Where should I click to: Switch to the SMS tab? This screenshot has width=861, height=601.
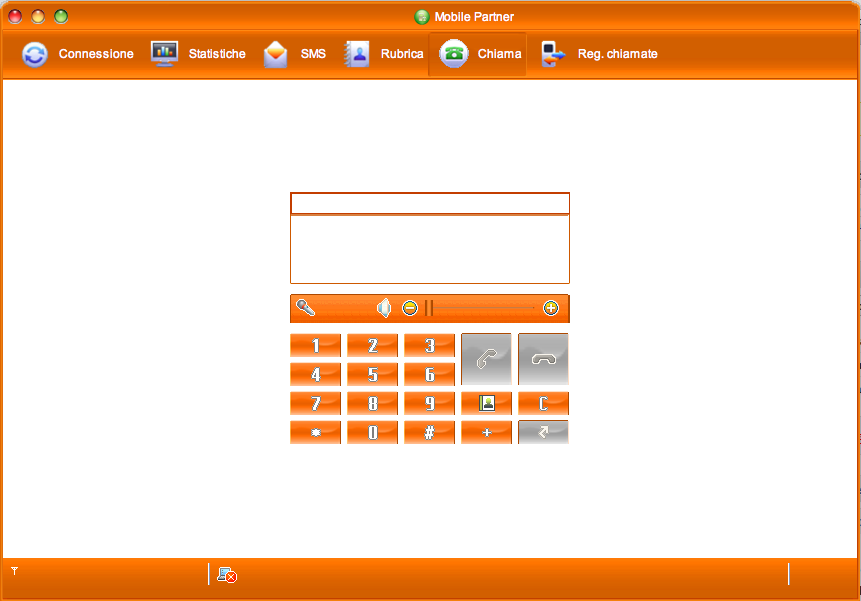pyautogui.click(x=295, y=54)
